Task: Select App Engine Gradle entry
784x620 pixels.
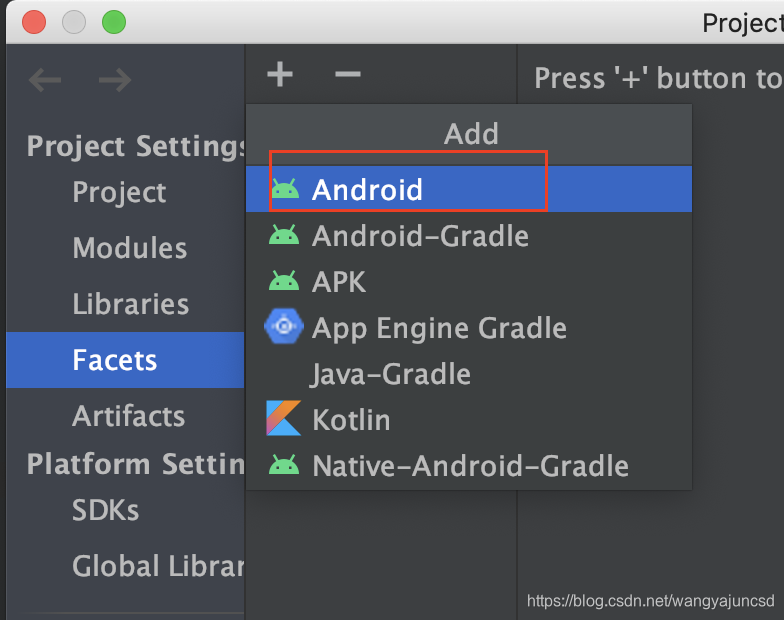Action: pos(469,327)
